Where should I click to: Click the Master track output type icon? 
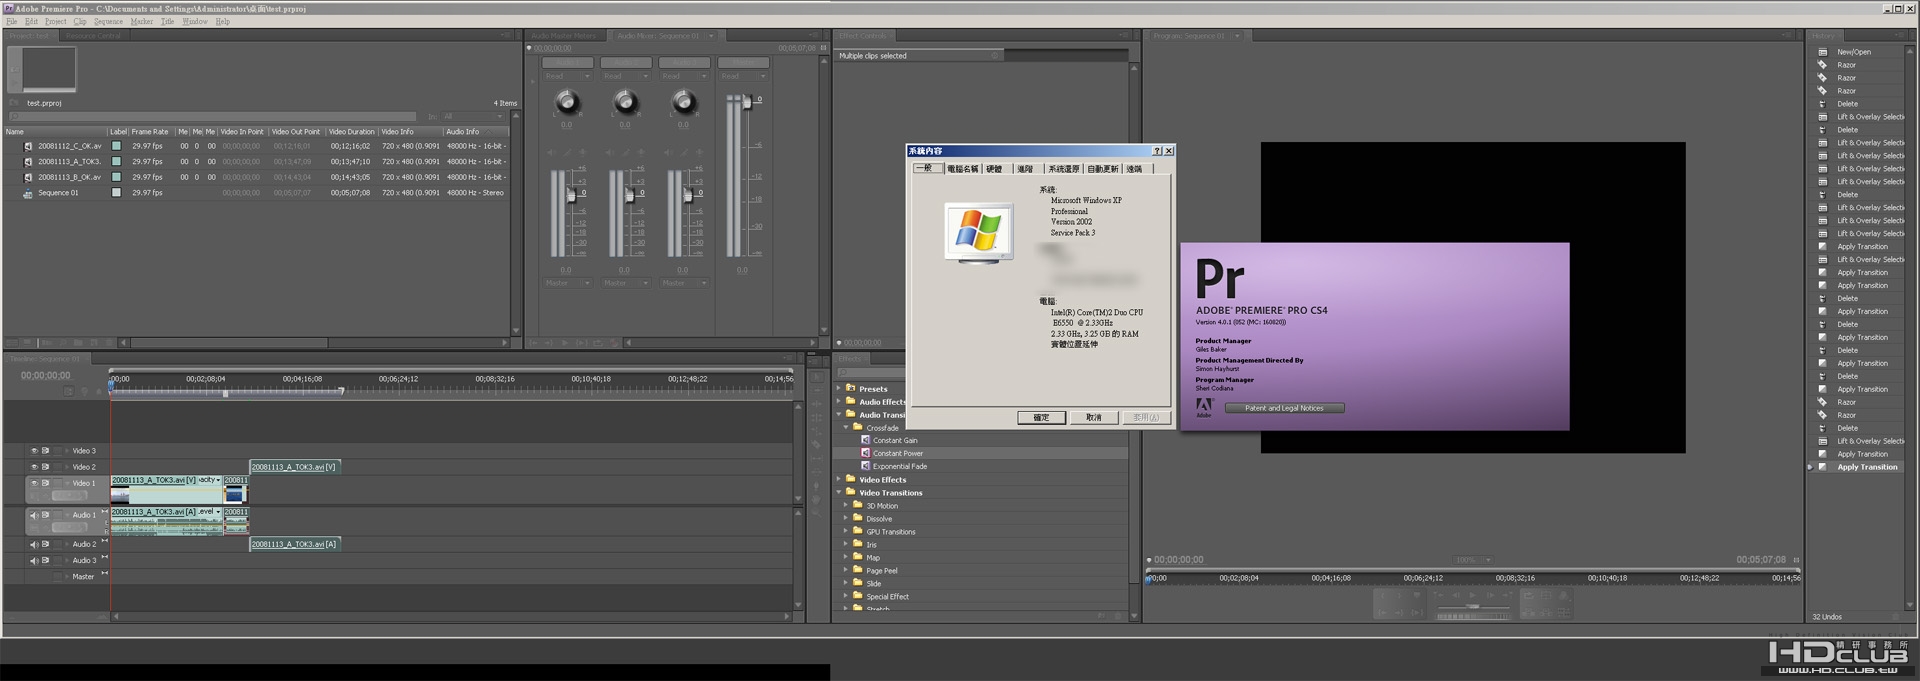click(104, 574)
